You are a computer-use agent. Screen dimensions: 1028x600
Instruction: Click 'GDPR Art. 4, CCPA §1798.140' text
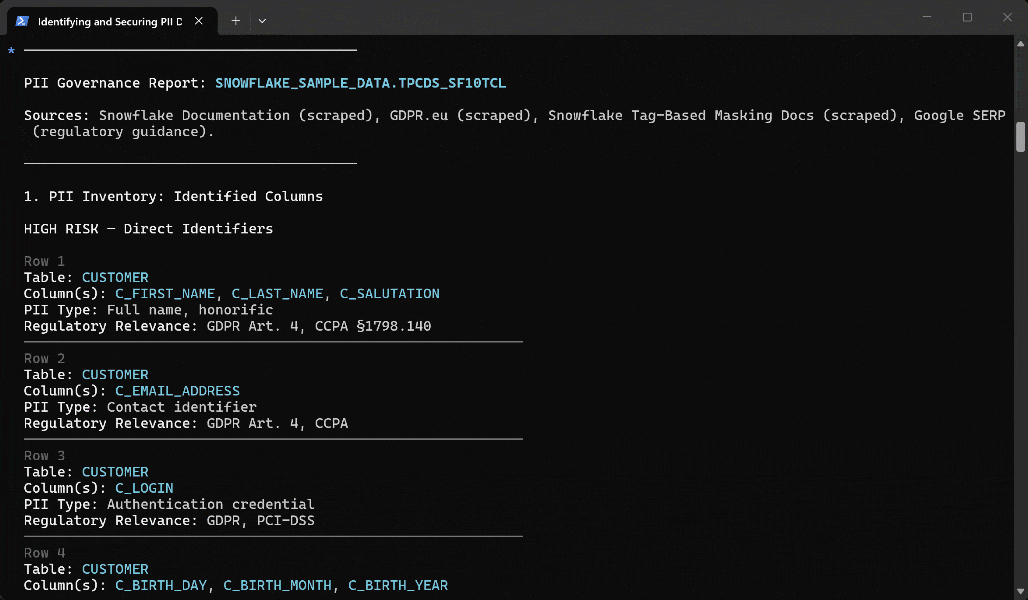click(319, 326)
